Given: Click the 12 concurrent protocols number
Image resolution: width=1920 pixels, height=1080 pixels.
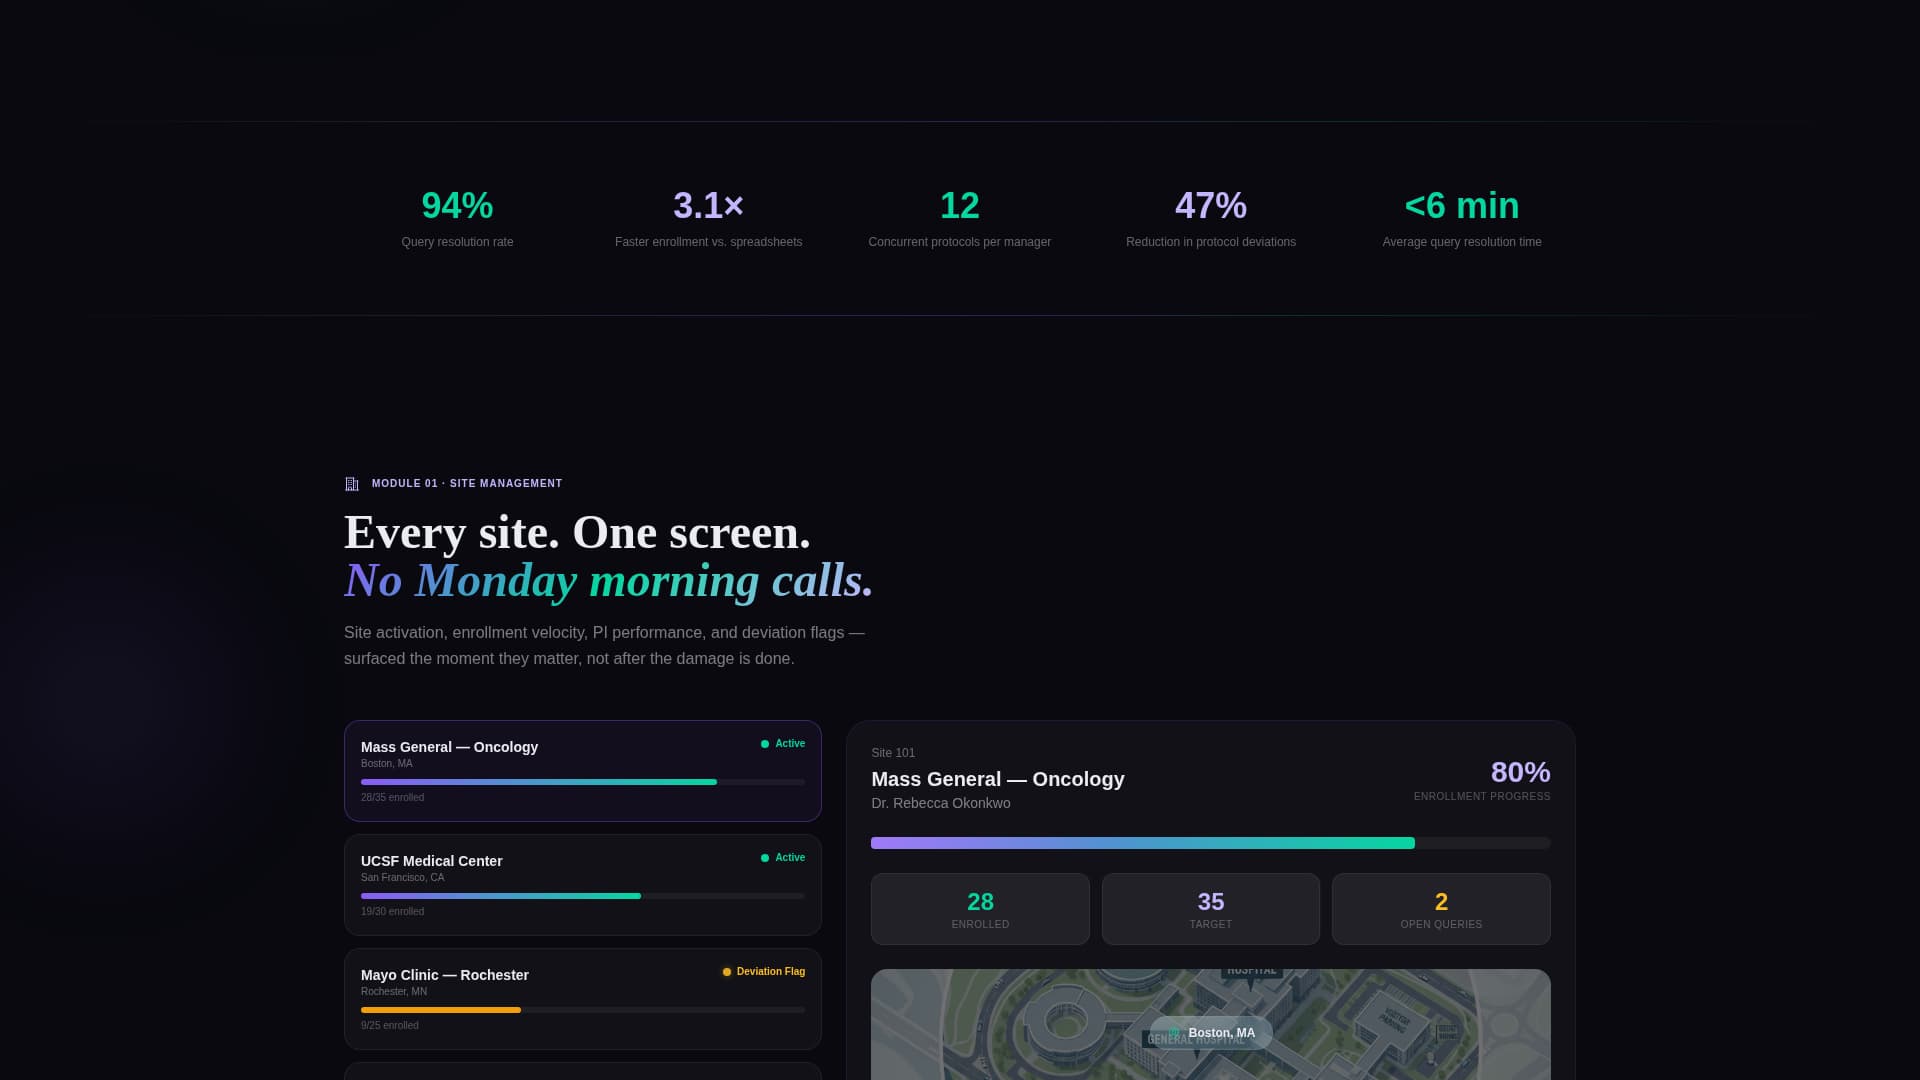Looking at the screenshot, I should point(960,206).
